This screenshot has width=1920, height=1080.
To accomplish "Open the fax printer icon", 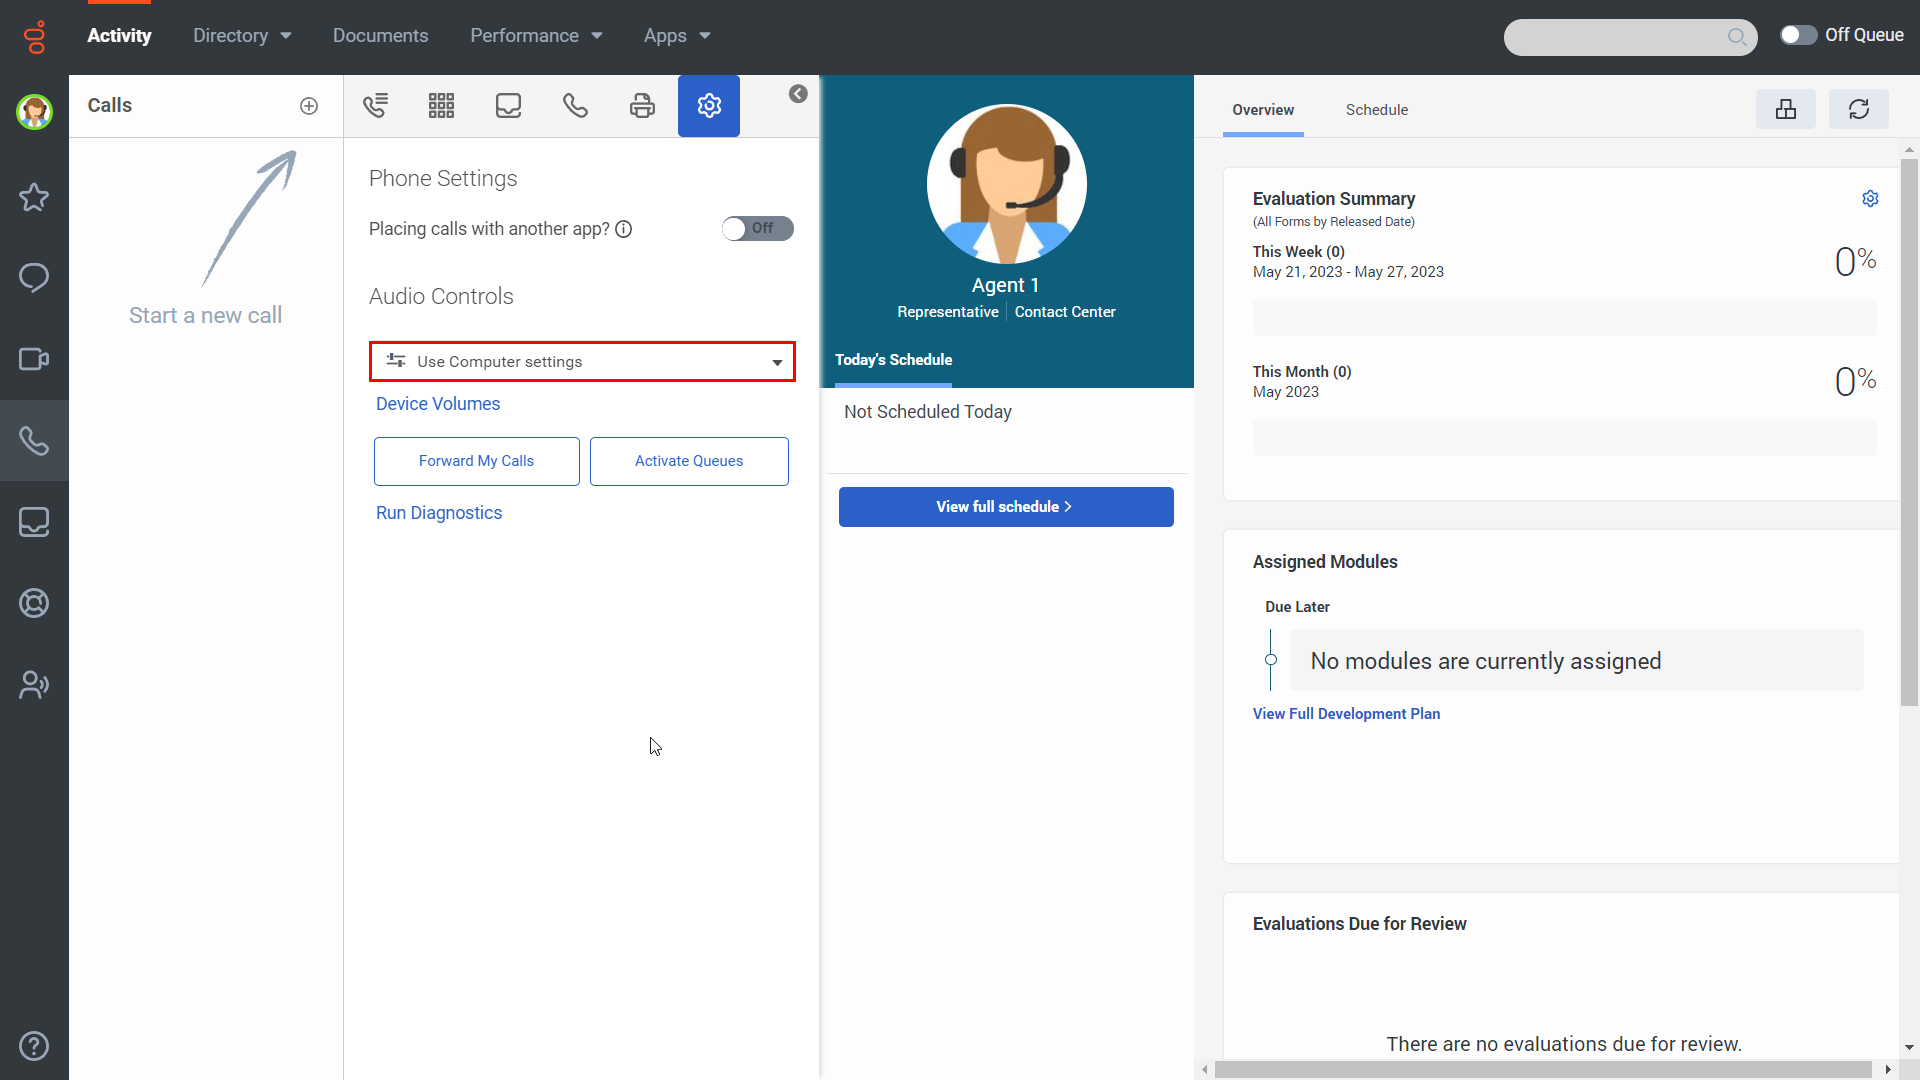I will coord(642,106).
